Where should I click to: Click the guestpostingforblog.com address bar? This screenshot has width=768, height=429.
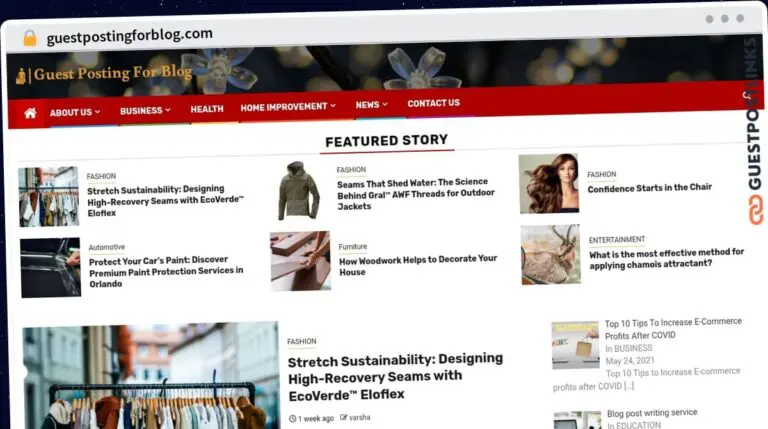(130, 35)
